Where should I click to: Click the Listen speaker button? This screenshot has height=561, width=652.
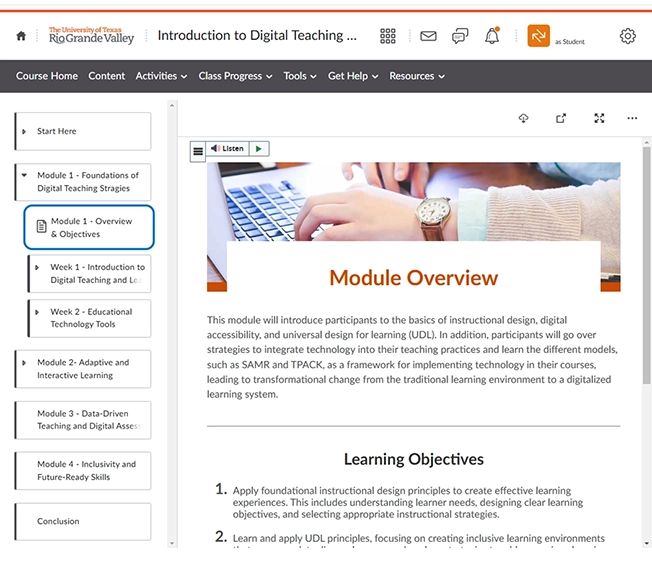point(227,148)
